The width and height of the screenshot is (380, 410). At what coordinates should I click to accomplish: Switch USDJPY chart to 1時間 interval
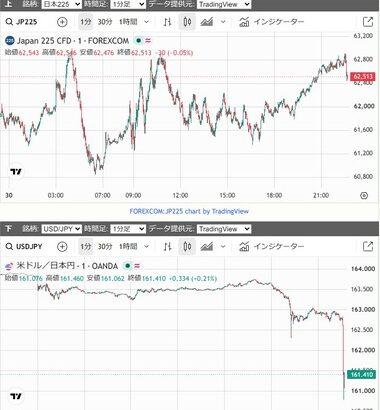[x=128, y=247]
